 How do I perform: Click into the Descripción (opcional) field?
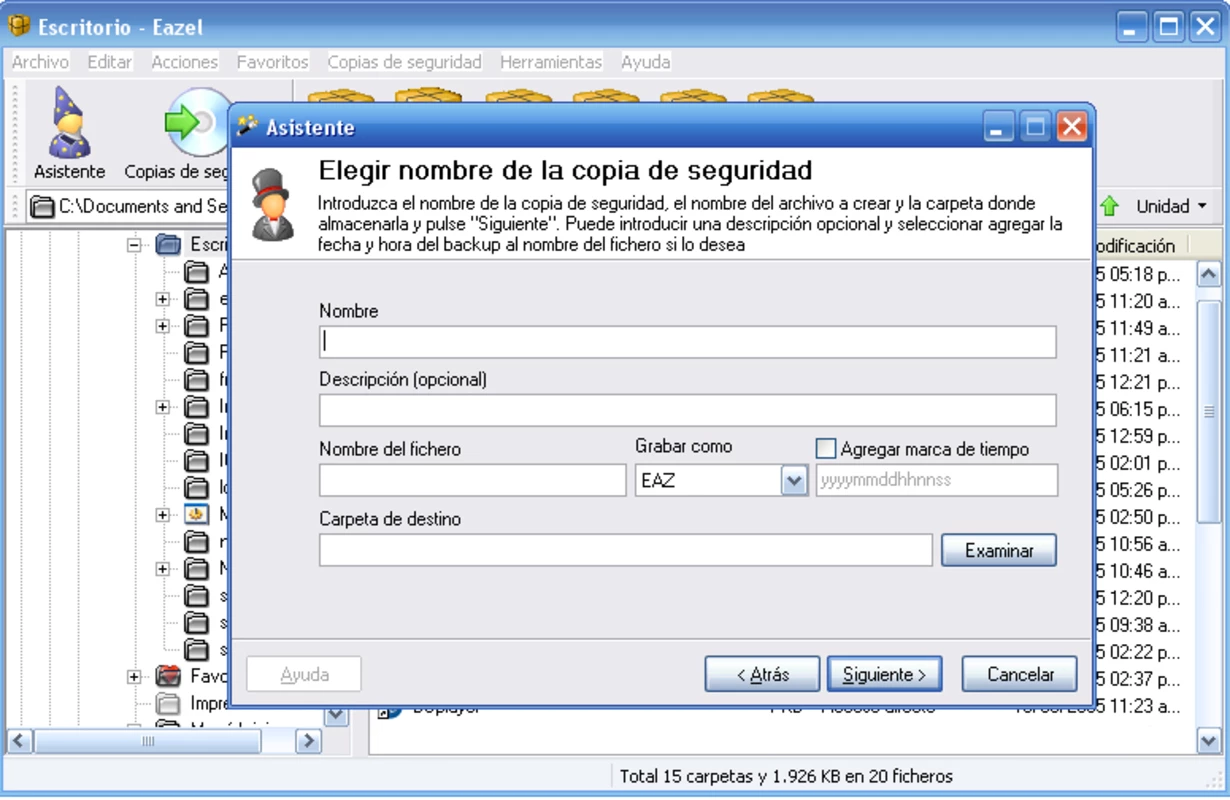click(x=688, y=410)
